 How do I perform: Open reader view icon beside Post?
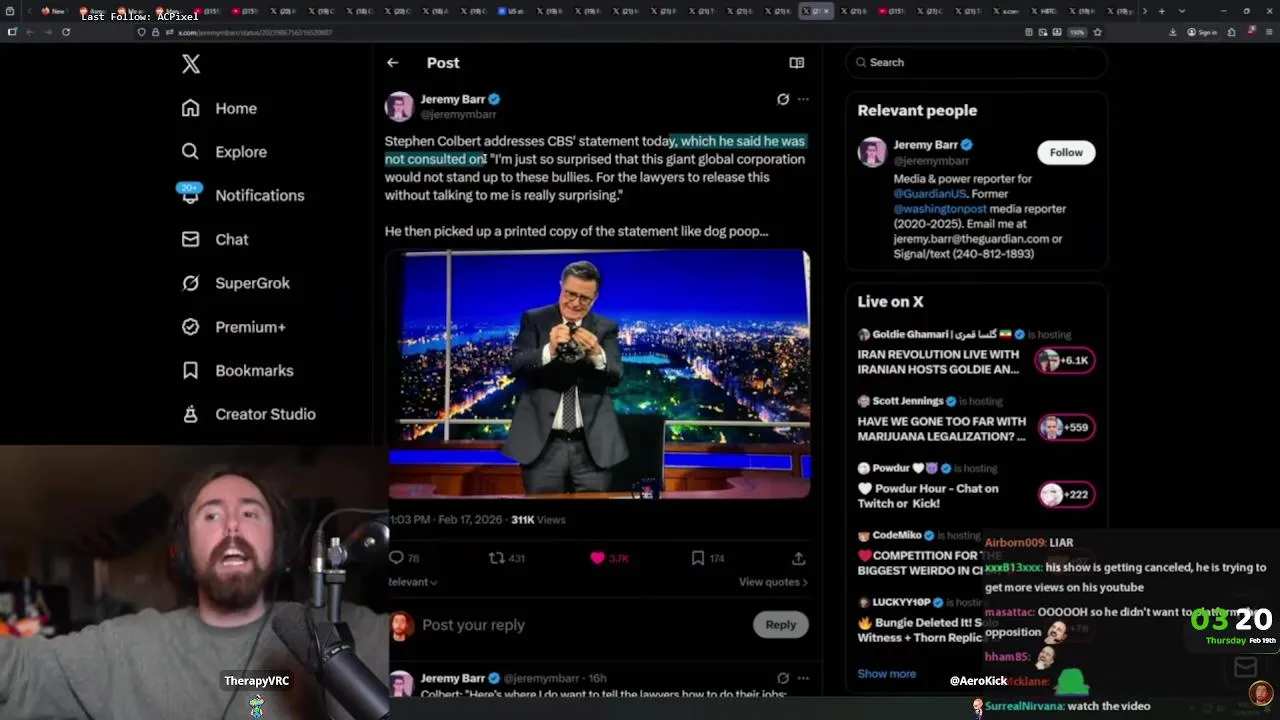(797, 62)
